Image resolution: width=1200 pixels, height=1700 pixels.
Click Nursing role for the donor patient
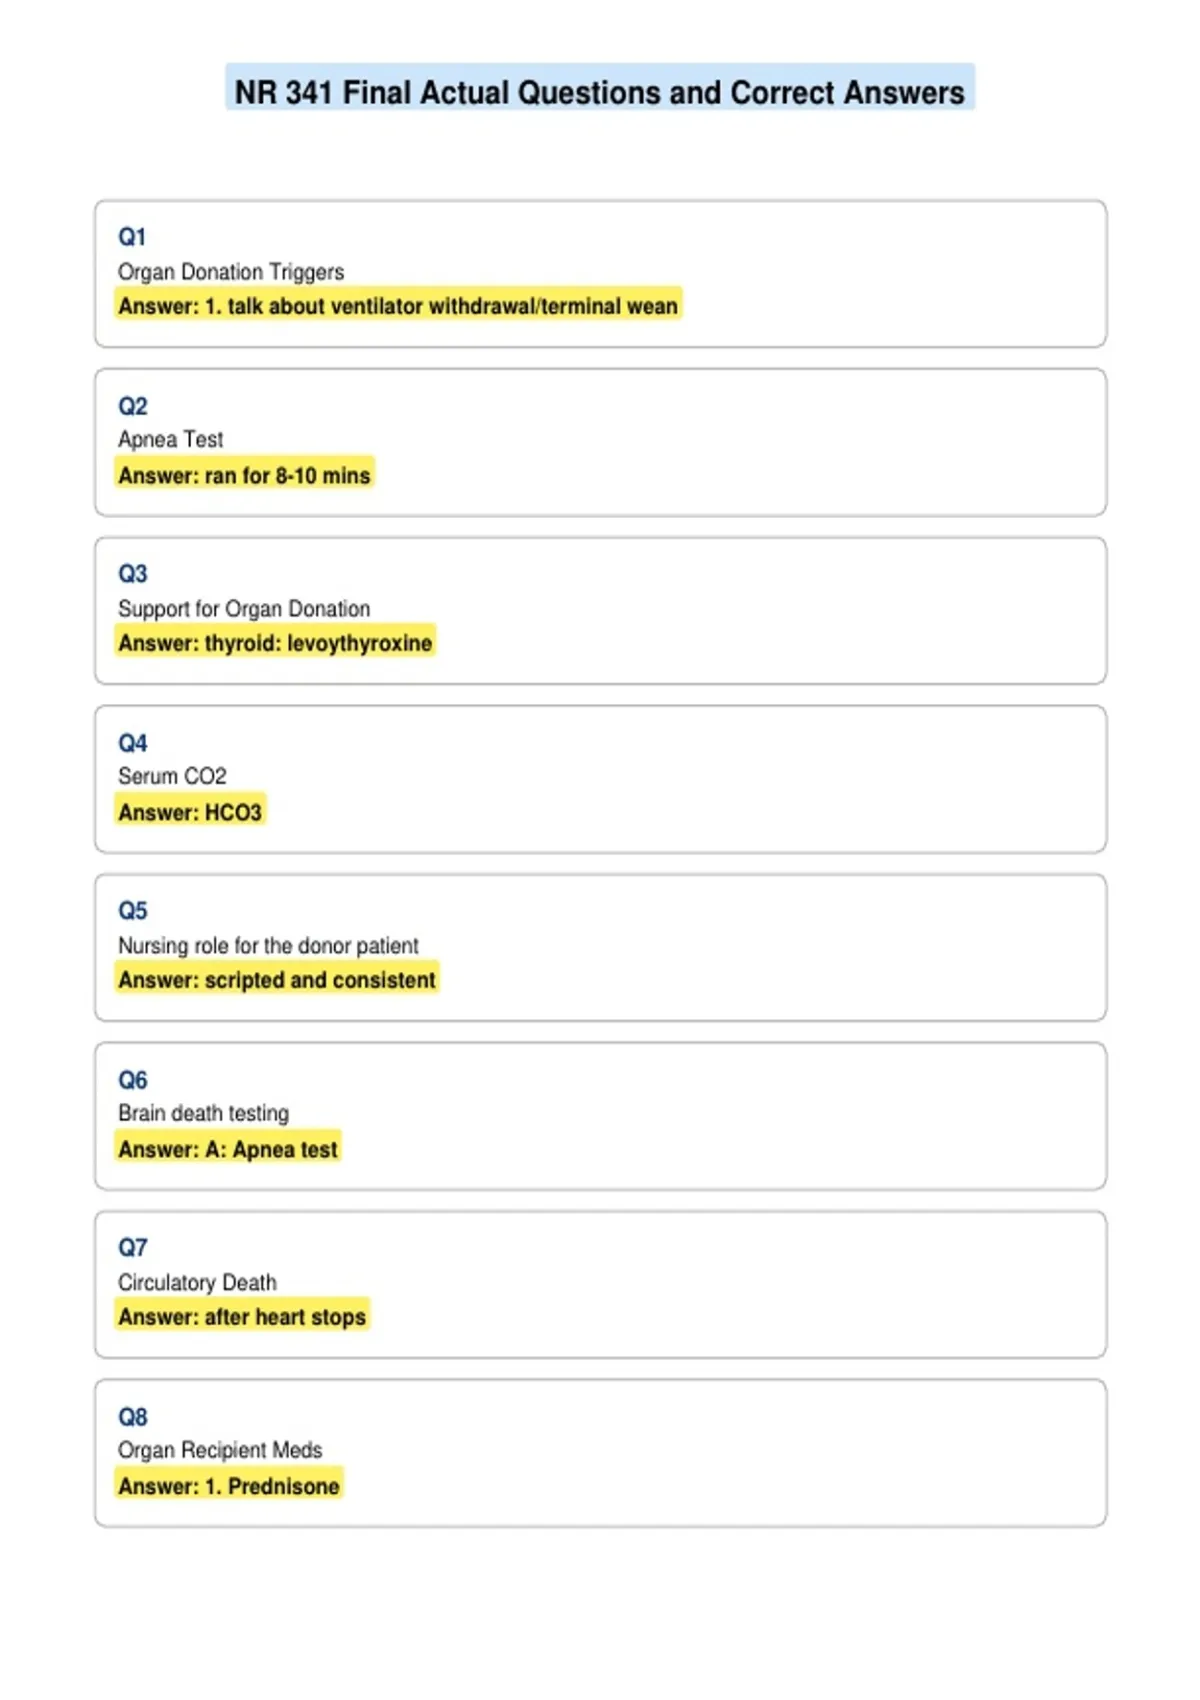pos(268,946)
